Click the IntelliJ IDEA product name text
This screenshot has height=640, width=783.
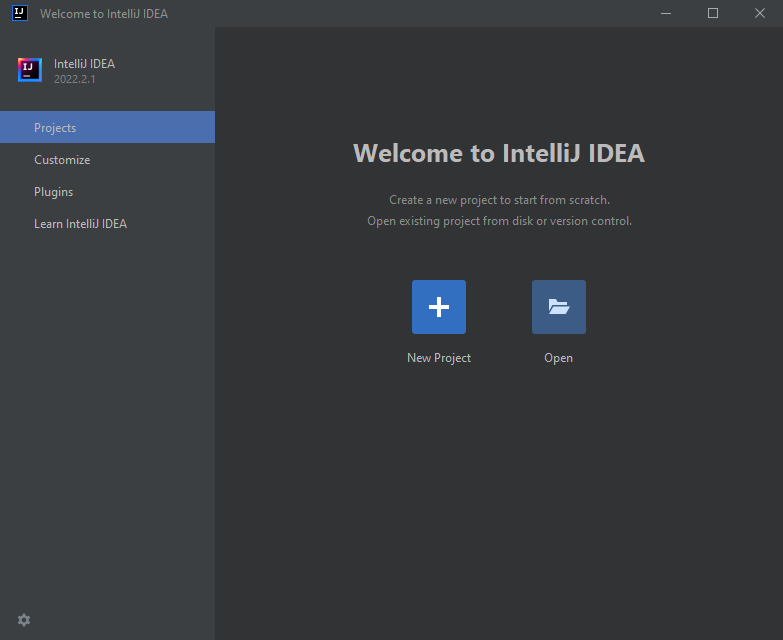(84, 64)
